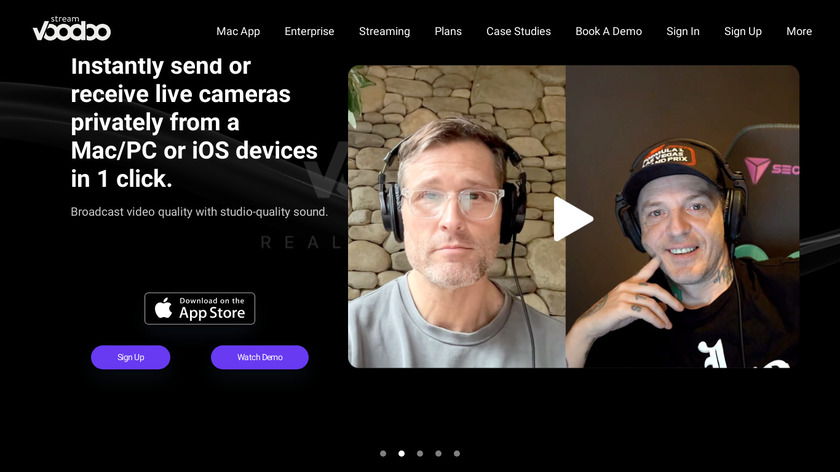View the Plans page
The width and height of the screenshot is (840, 472).
click(448, 32)
